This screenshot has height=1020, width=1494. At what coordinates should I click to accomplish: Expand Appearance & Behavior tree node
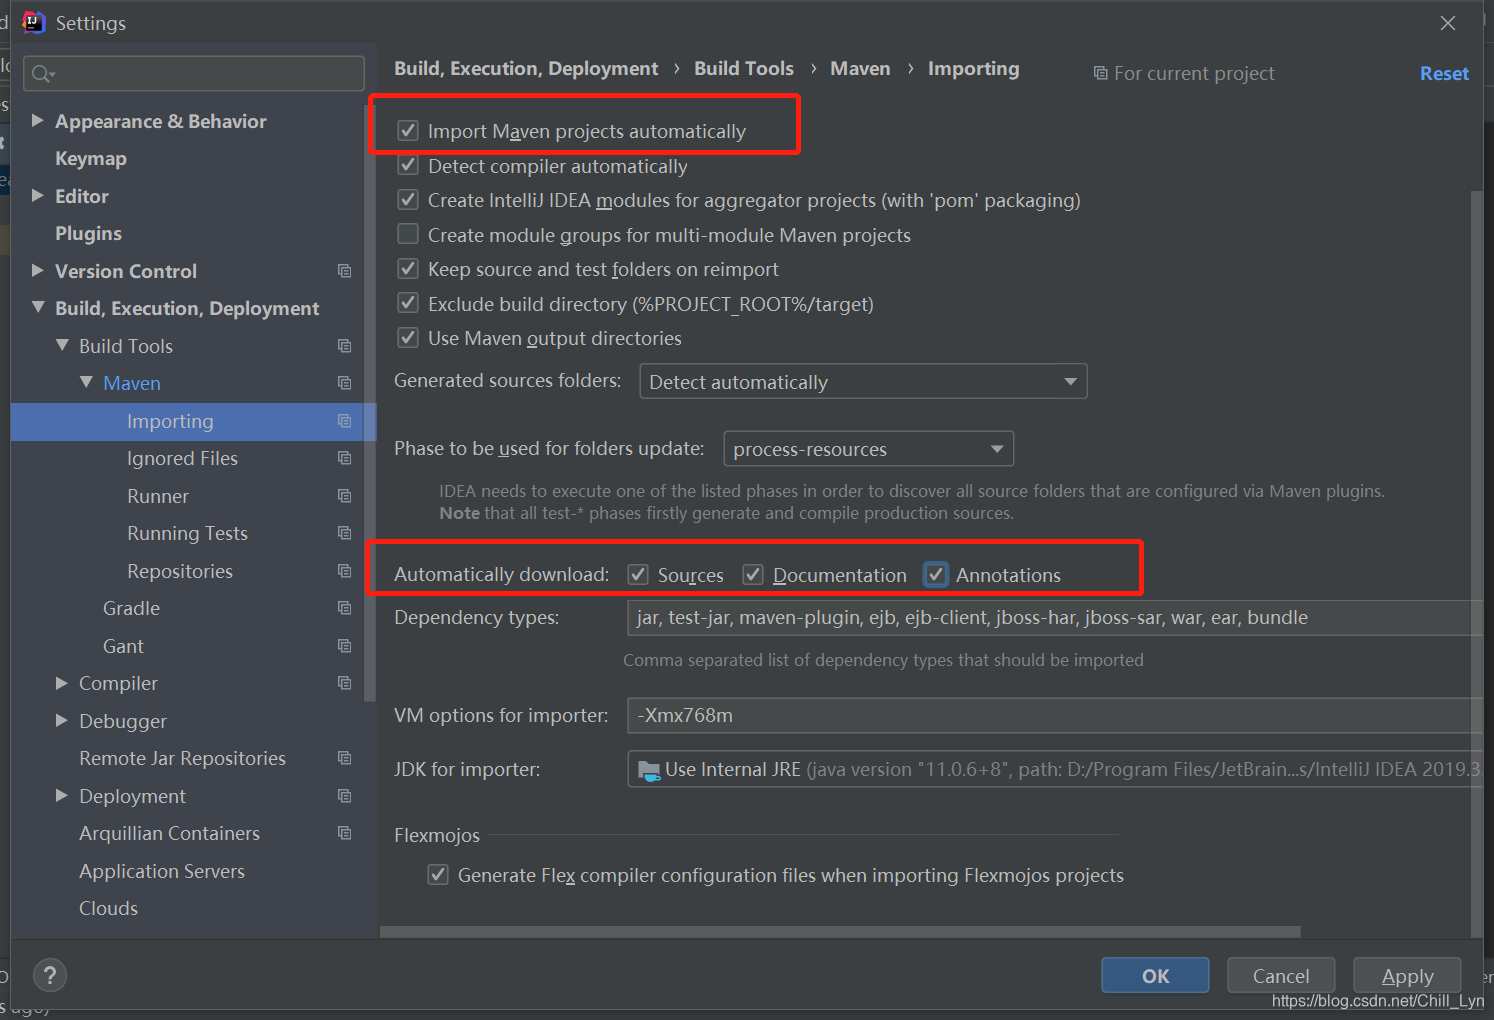click(x=38, y=121)
